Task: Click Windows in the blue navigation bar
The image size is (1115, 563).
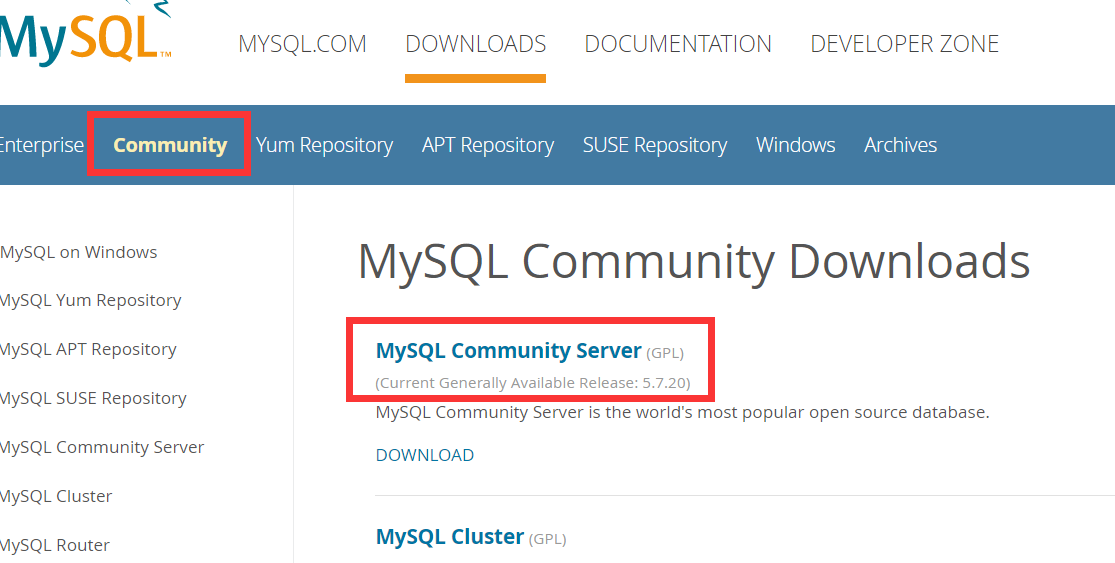Action: pos(796,145)
